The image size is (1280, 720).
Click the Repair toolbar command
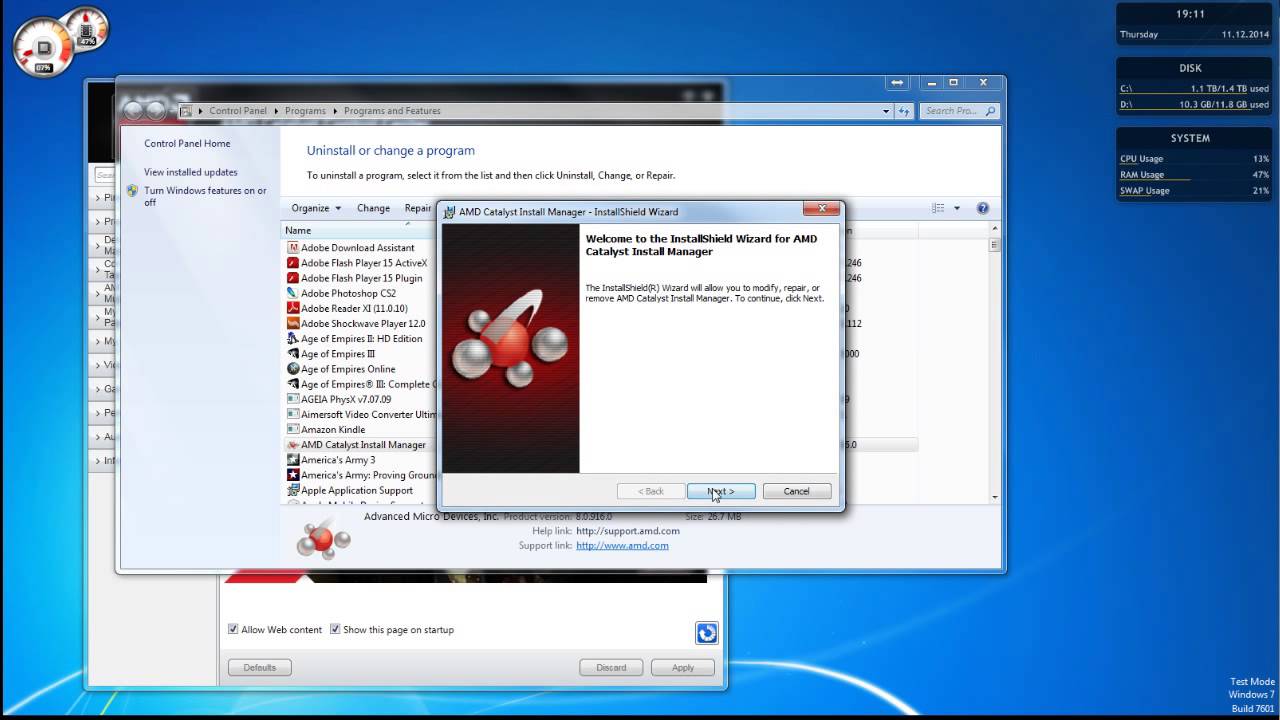click(418, 208)
